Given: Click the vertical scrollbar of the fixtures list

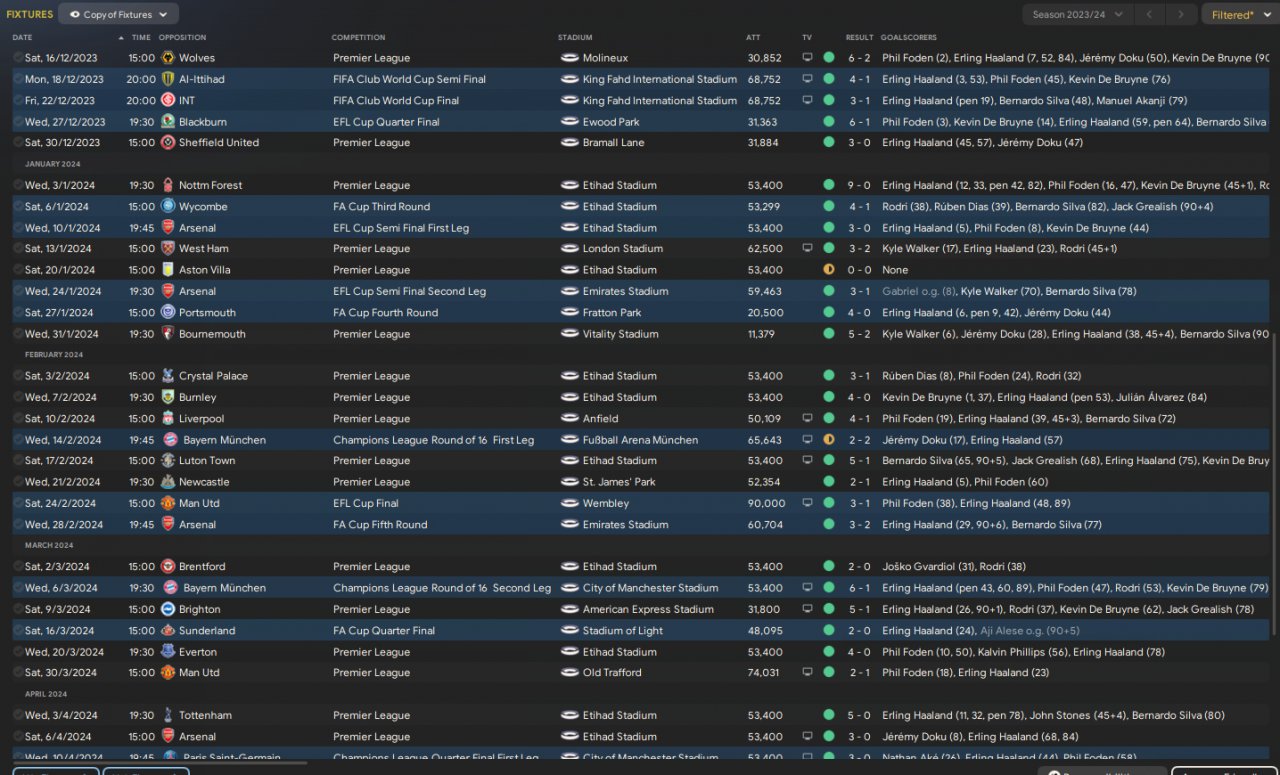Looking at the screenshot, I should 1275,485.
